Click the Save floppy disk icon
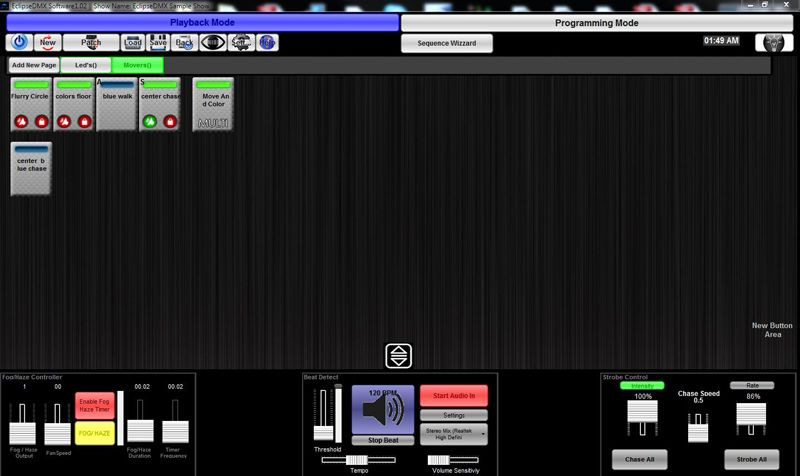Viewport: 800px width, 476px height. pyautogui.click(x=158, y=42)
